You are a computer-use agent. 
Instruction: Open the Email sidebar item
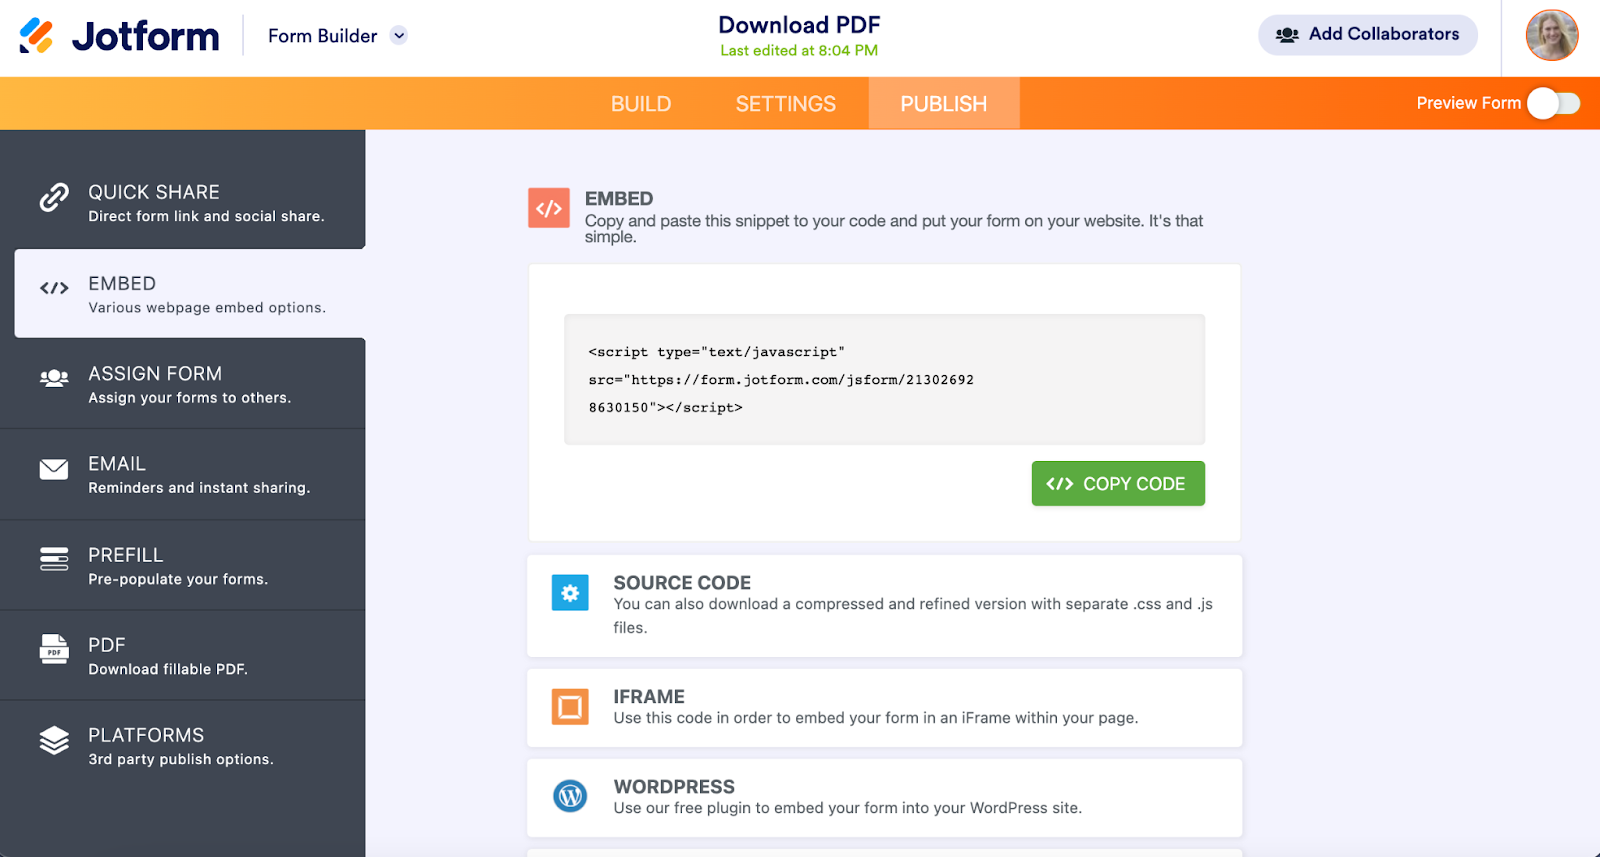(183, 475)
